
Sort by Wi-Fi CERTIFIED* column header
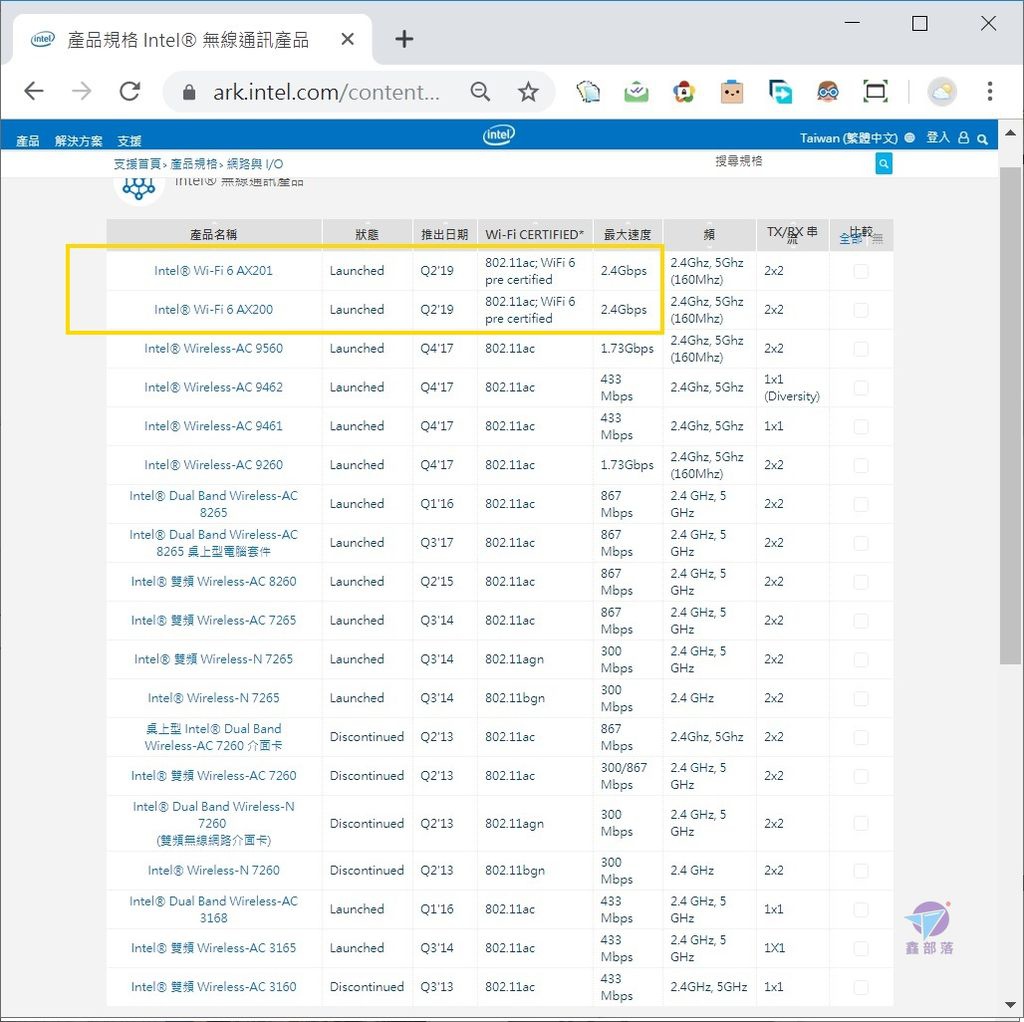[535, 234]
